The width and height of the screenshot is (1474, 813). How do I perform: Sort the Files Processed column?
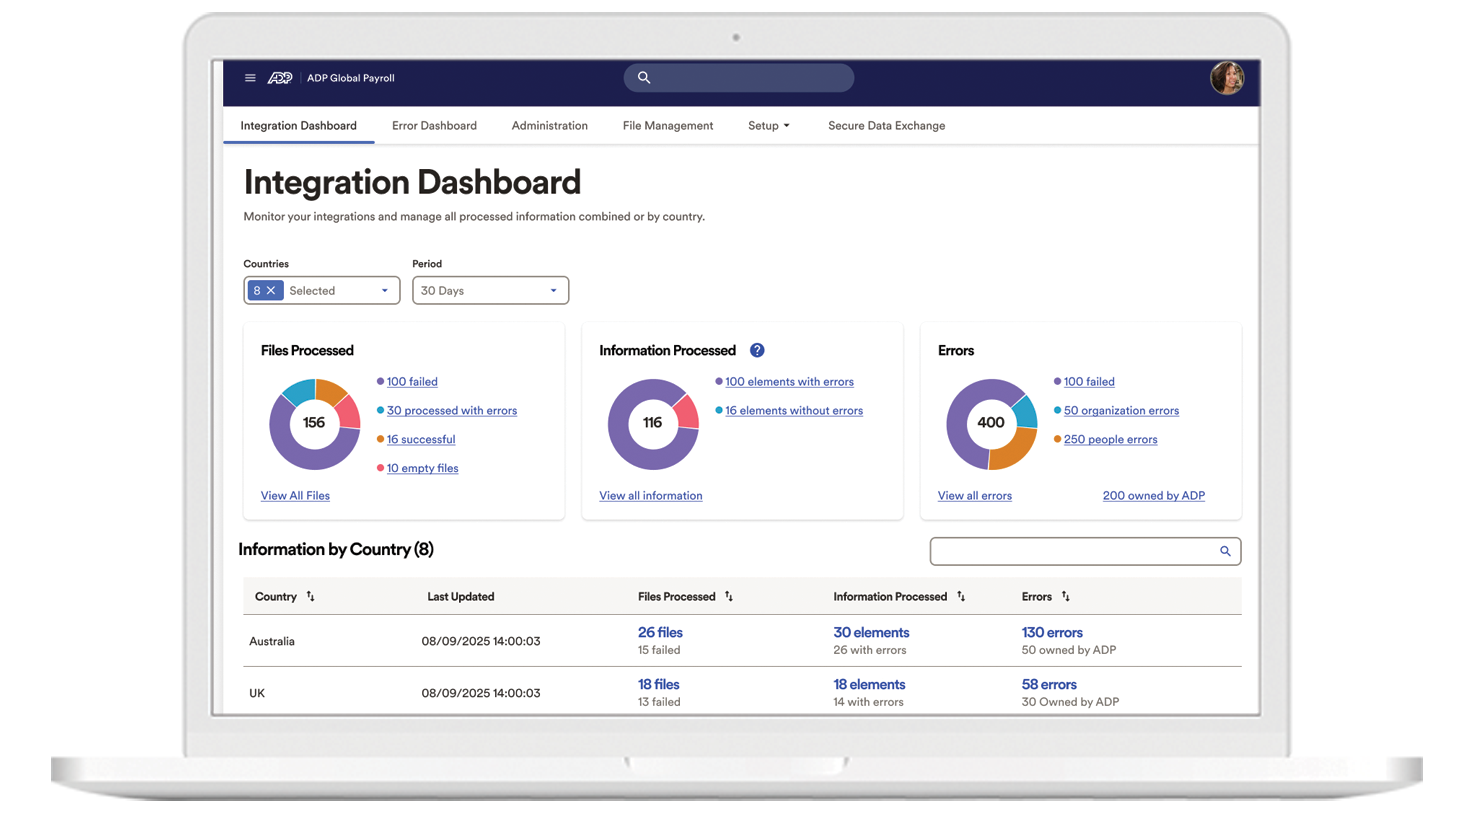click(x=729, y=596)
